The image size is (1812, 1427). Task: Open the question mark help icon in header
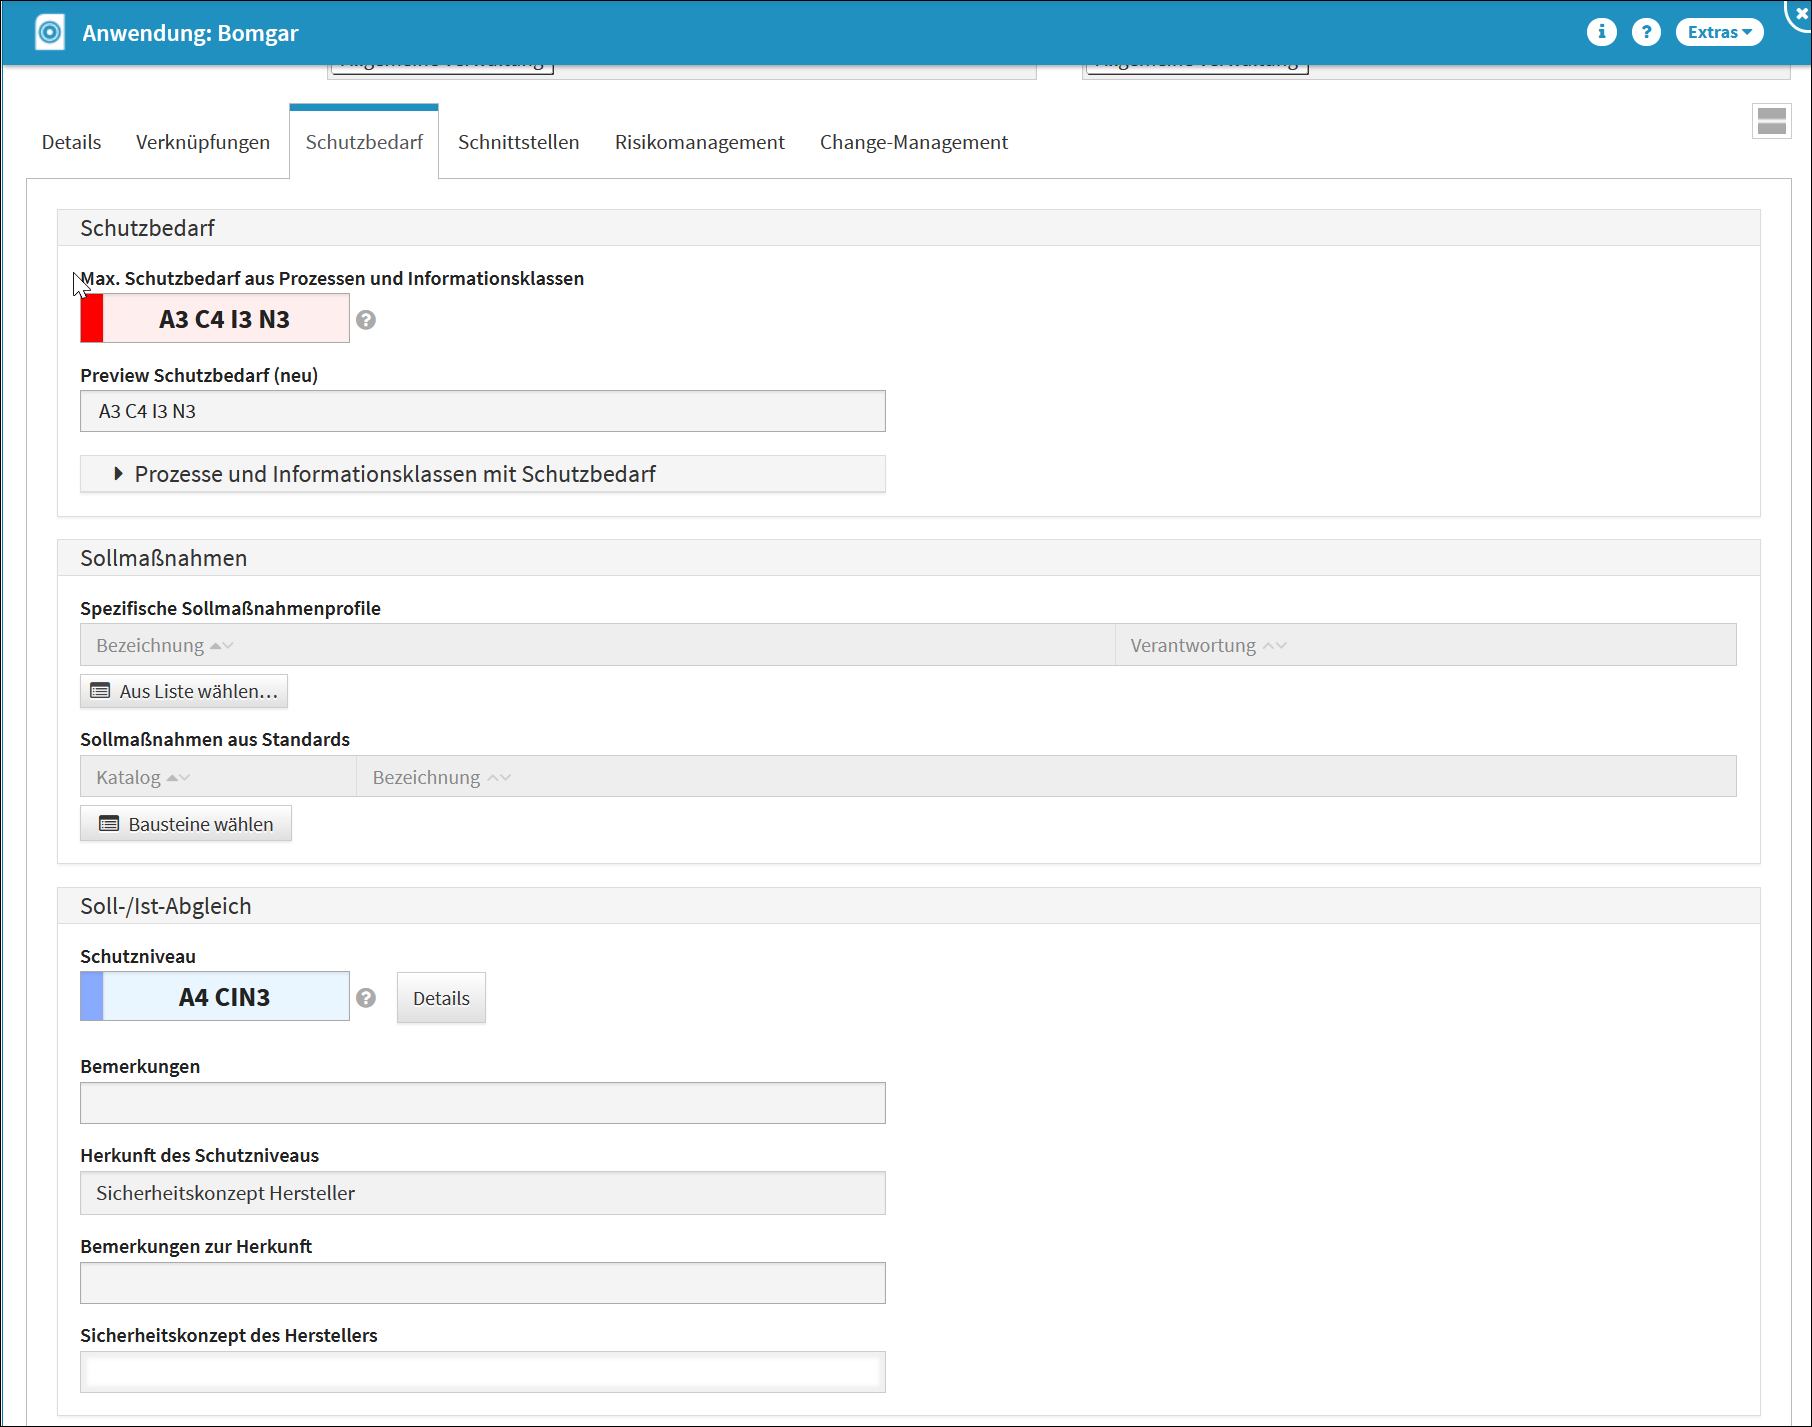tap(1645, 32)
